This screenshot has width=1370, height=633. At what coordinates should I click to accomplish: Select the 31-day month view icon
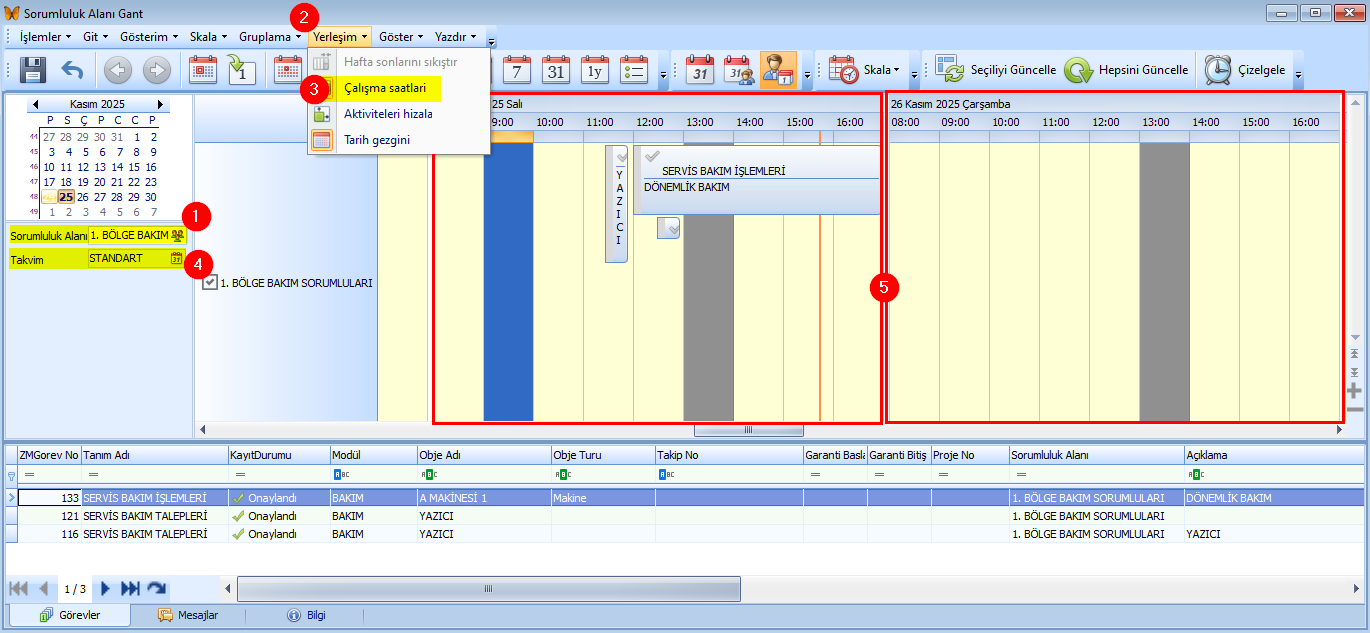(x=556, y=70)
